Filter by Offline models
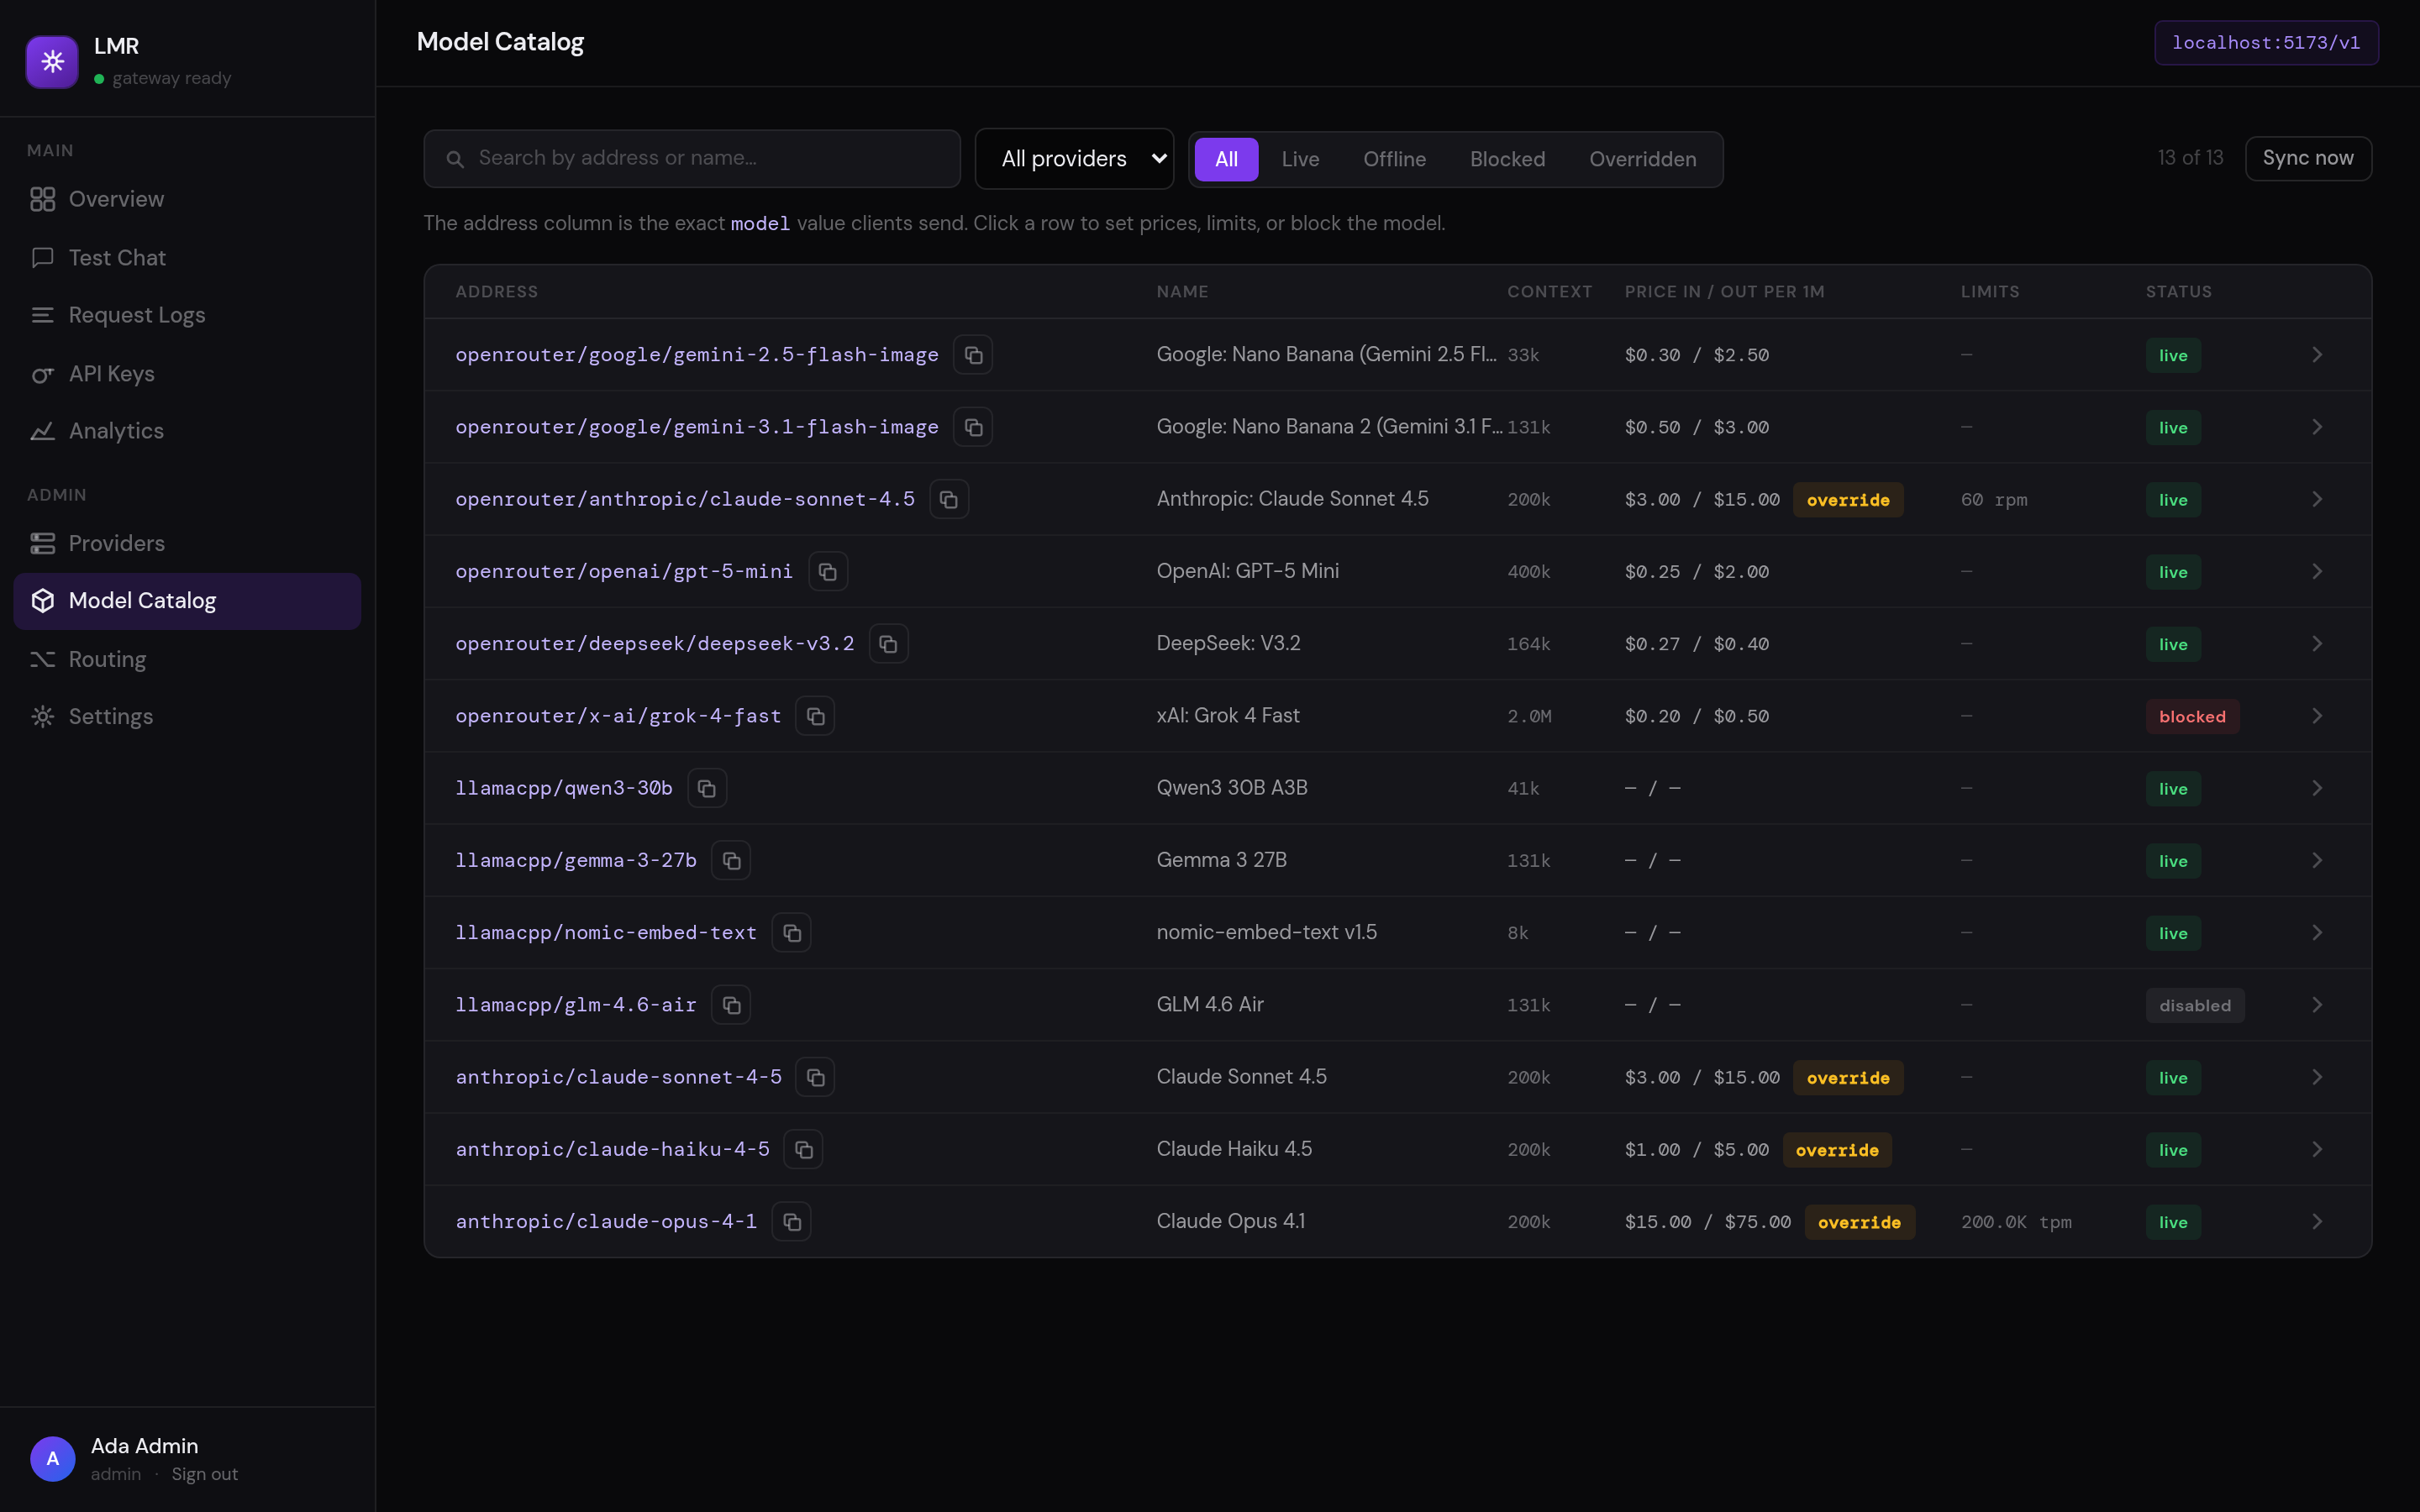The height and width of the screenshot is (1512, 2420). 1394,159
